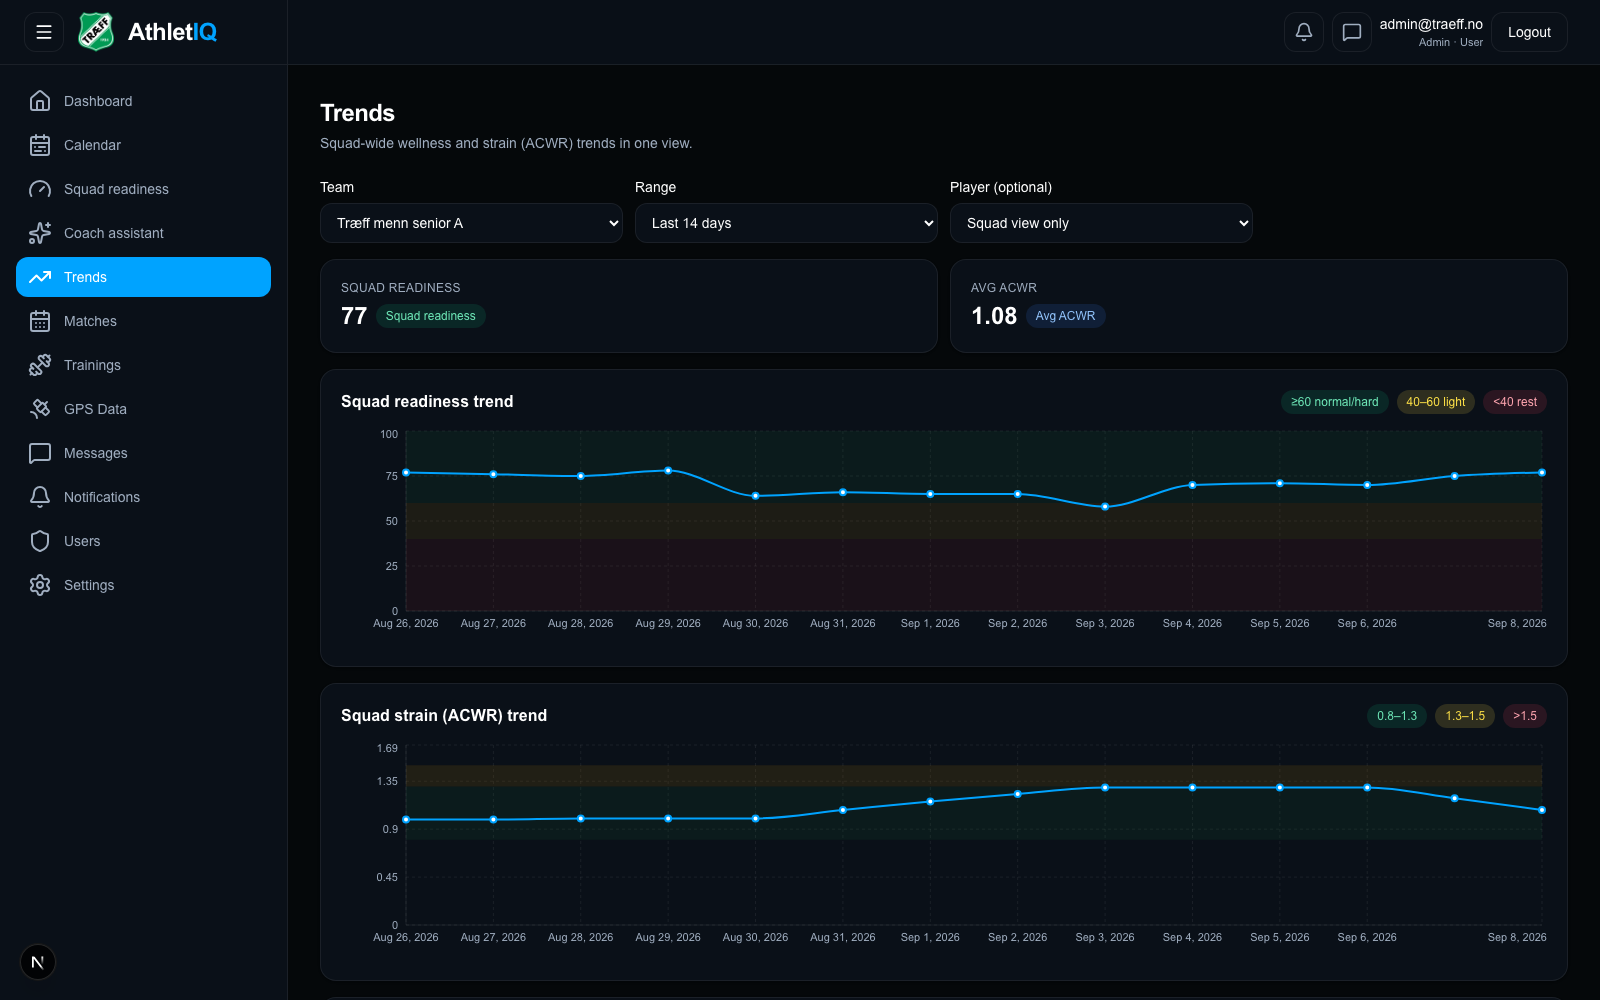Click the 1.3–1.5 ACWR legend chip

pyautogui.click(x=1465, y=716)
